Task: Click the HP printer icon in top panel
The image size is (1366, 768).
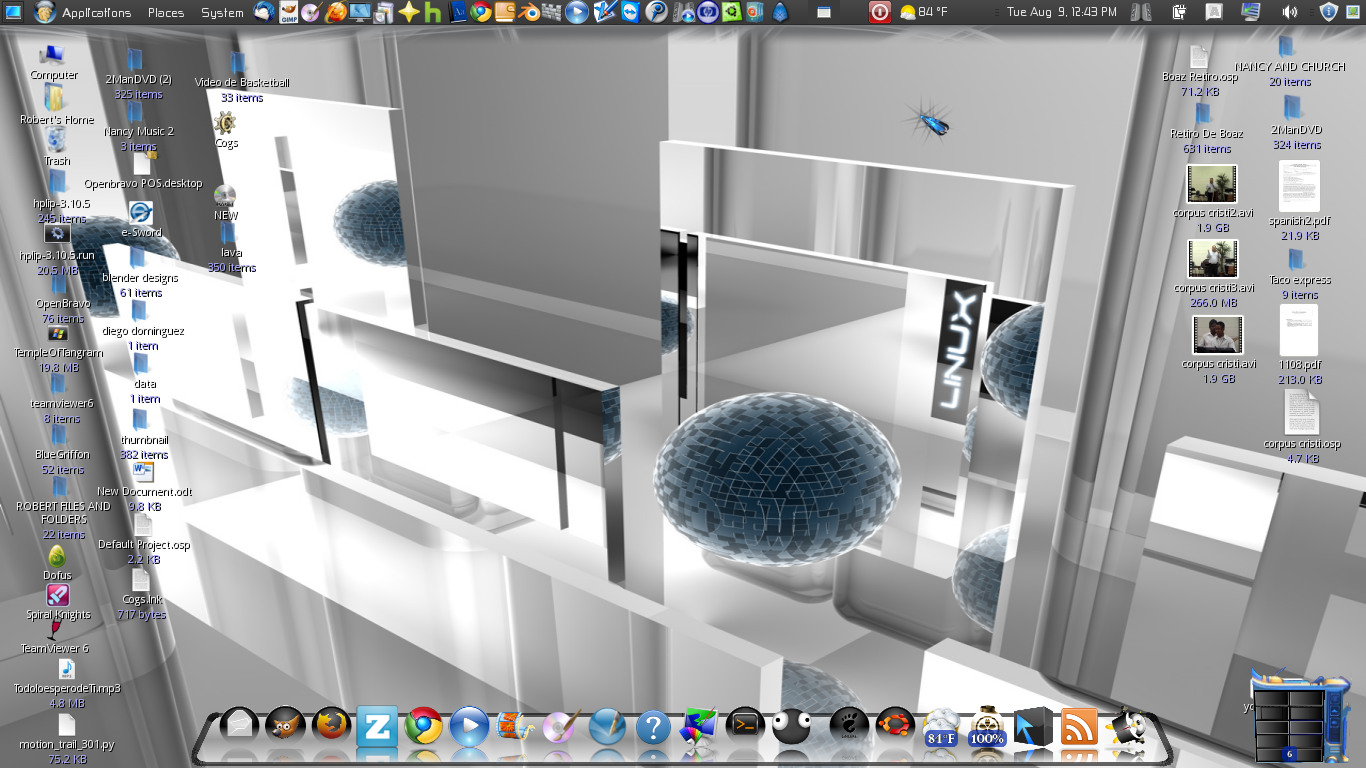Action: [x=709, y=12]
